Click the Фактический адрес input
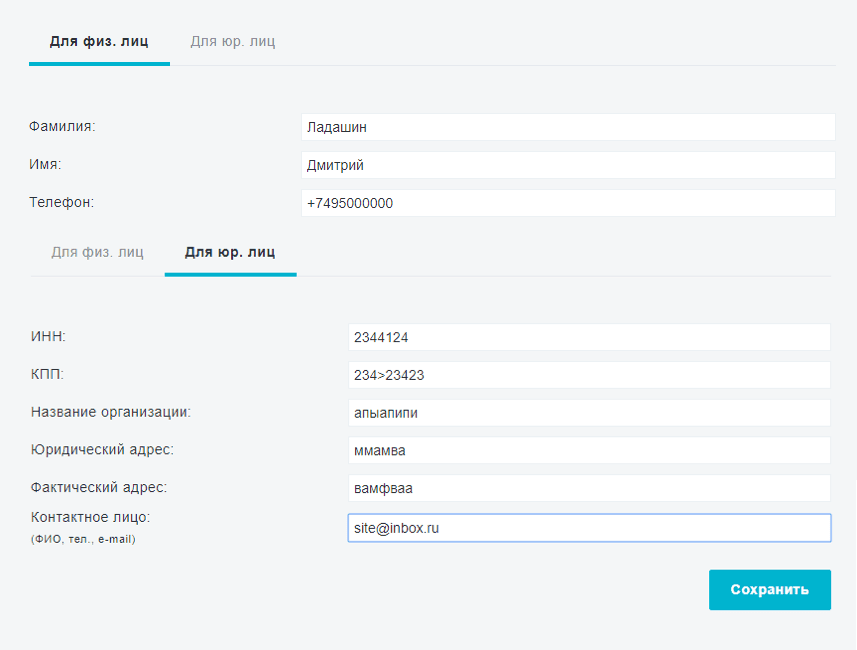857x650 pixels. click(589, 488)
